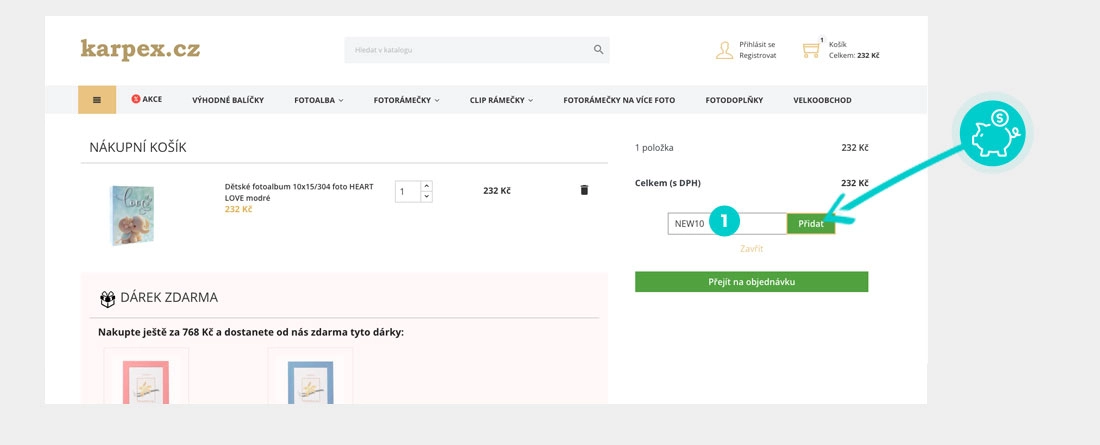This screenshot has height=445, width=1100.
Task: Open the hamburger categories menu
Action: click(x=97, y=100)
